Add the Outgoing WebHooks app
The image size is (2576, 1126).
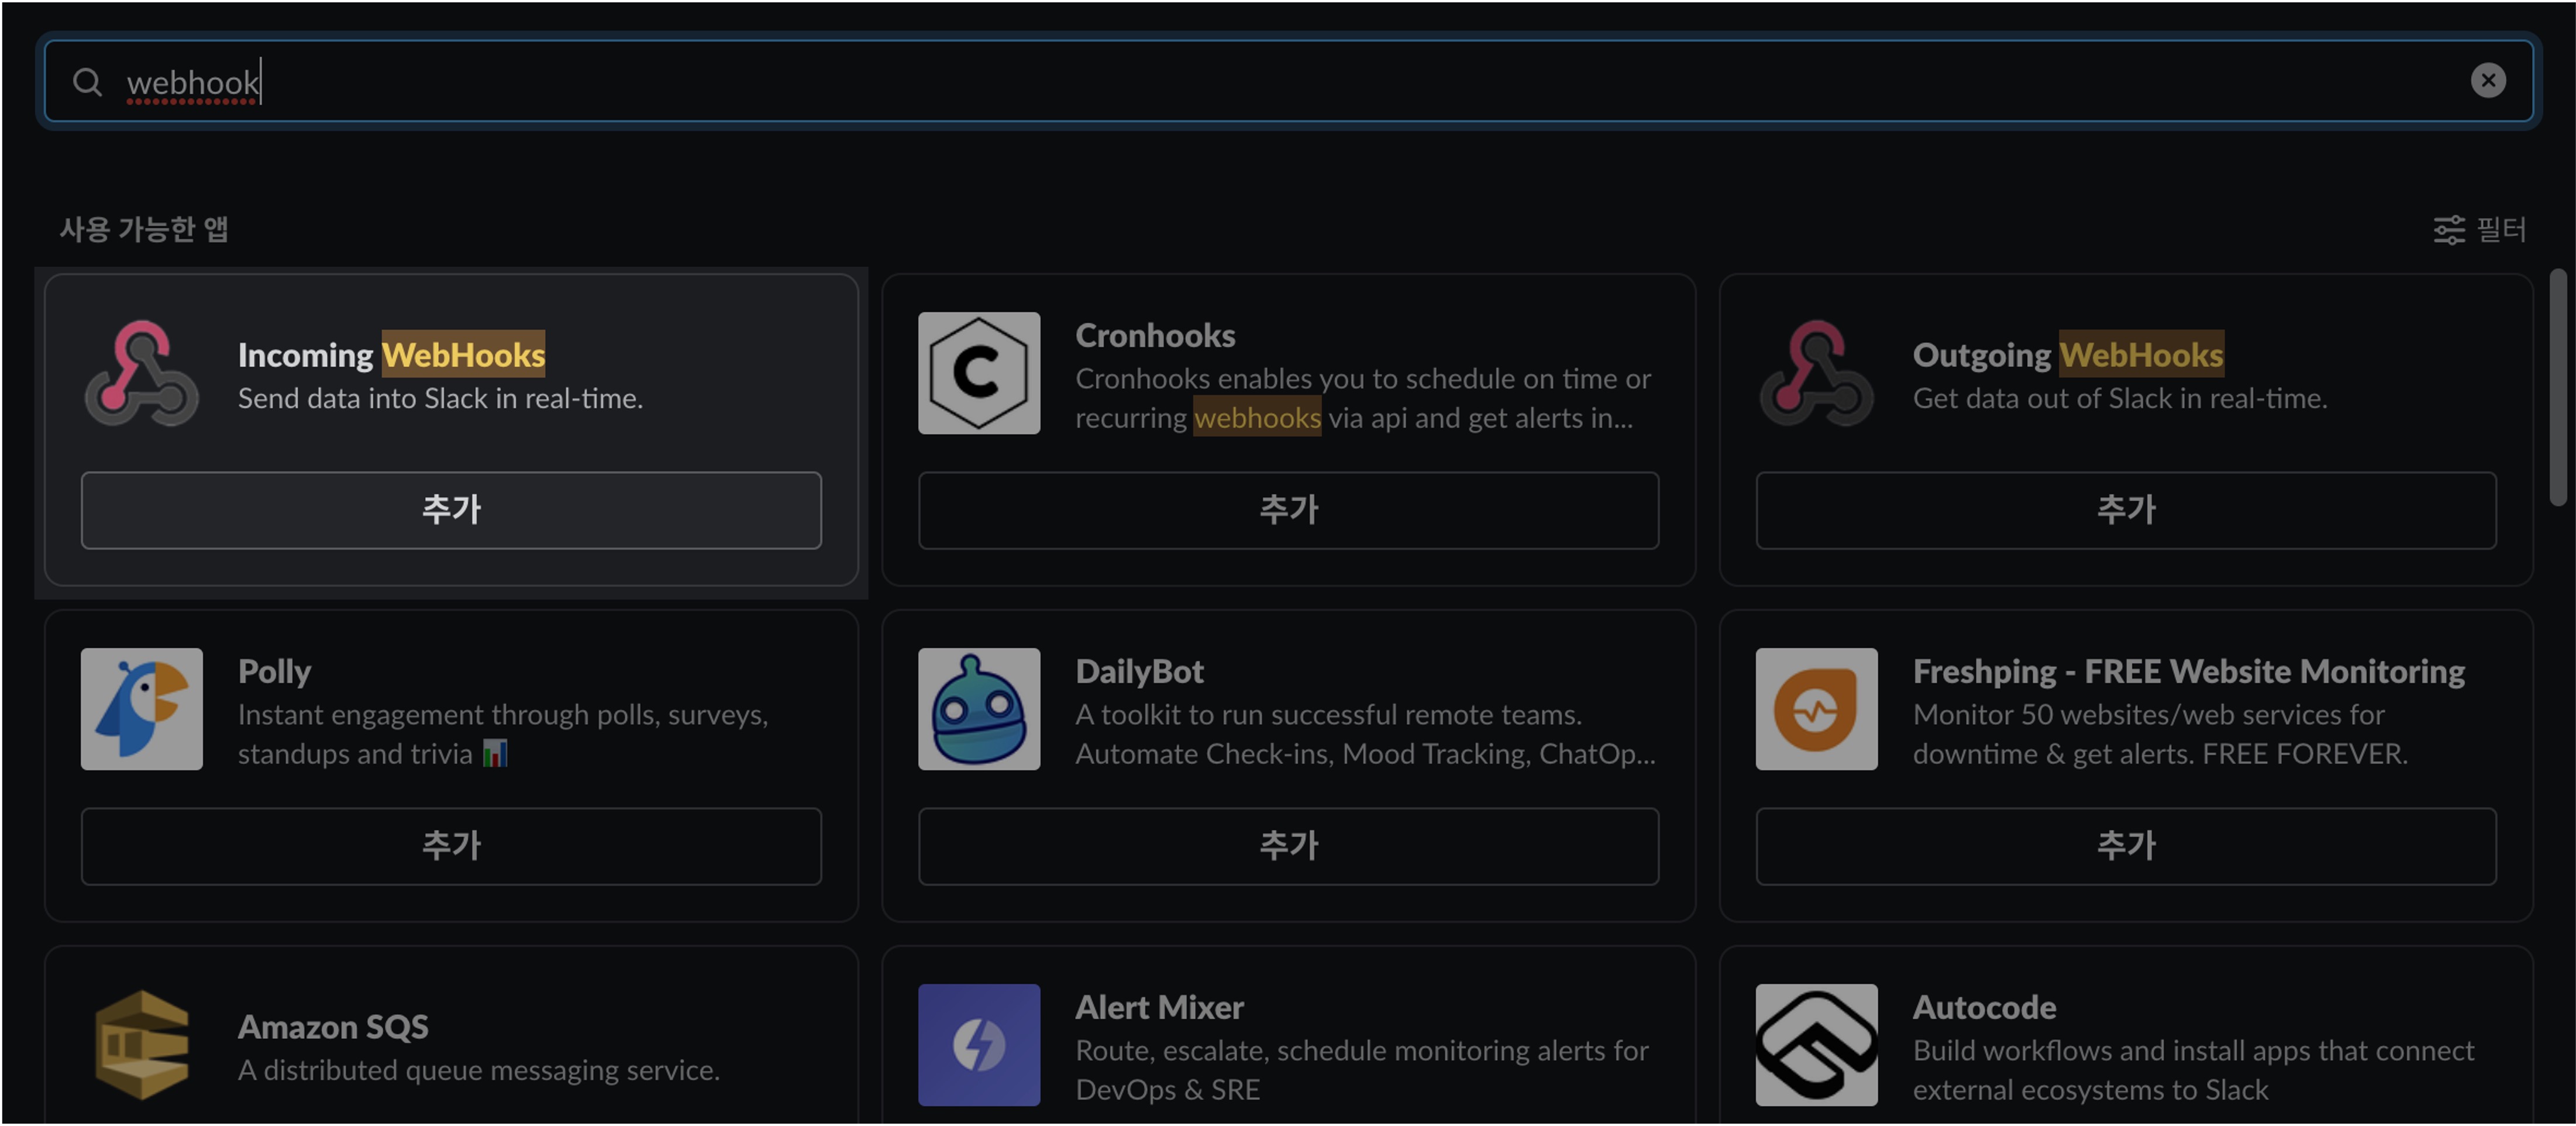coord(2126,510)
